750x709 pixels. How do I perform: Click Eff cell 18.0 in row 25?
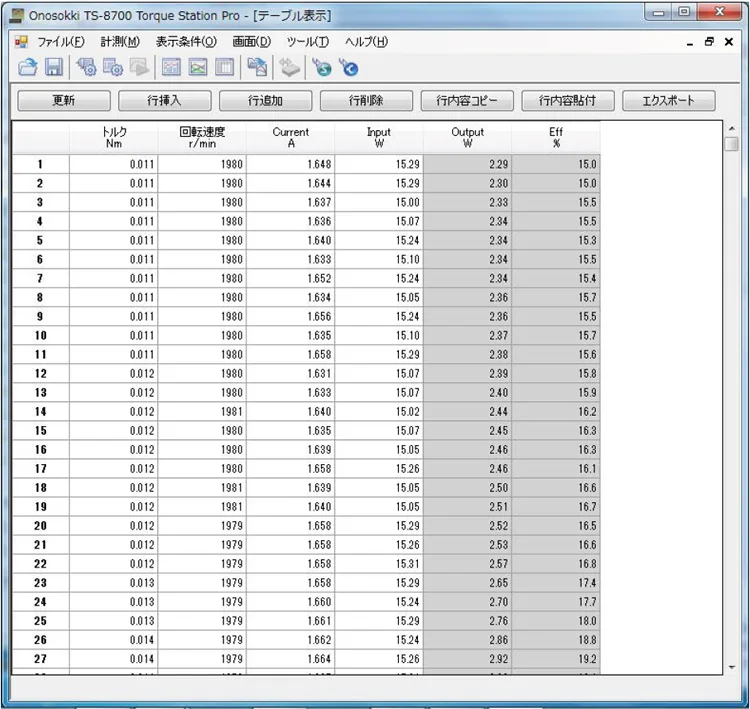[556, 621]
